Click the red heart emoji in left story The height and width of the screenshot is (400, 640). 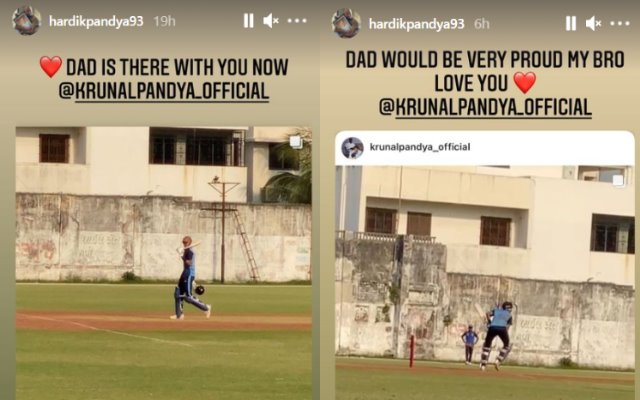point(51,67)
